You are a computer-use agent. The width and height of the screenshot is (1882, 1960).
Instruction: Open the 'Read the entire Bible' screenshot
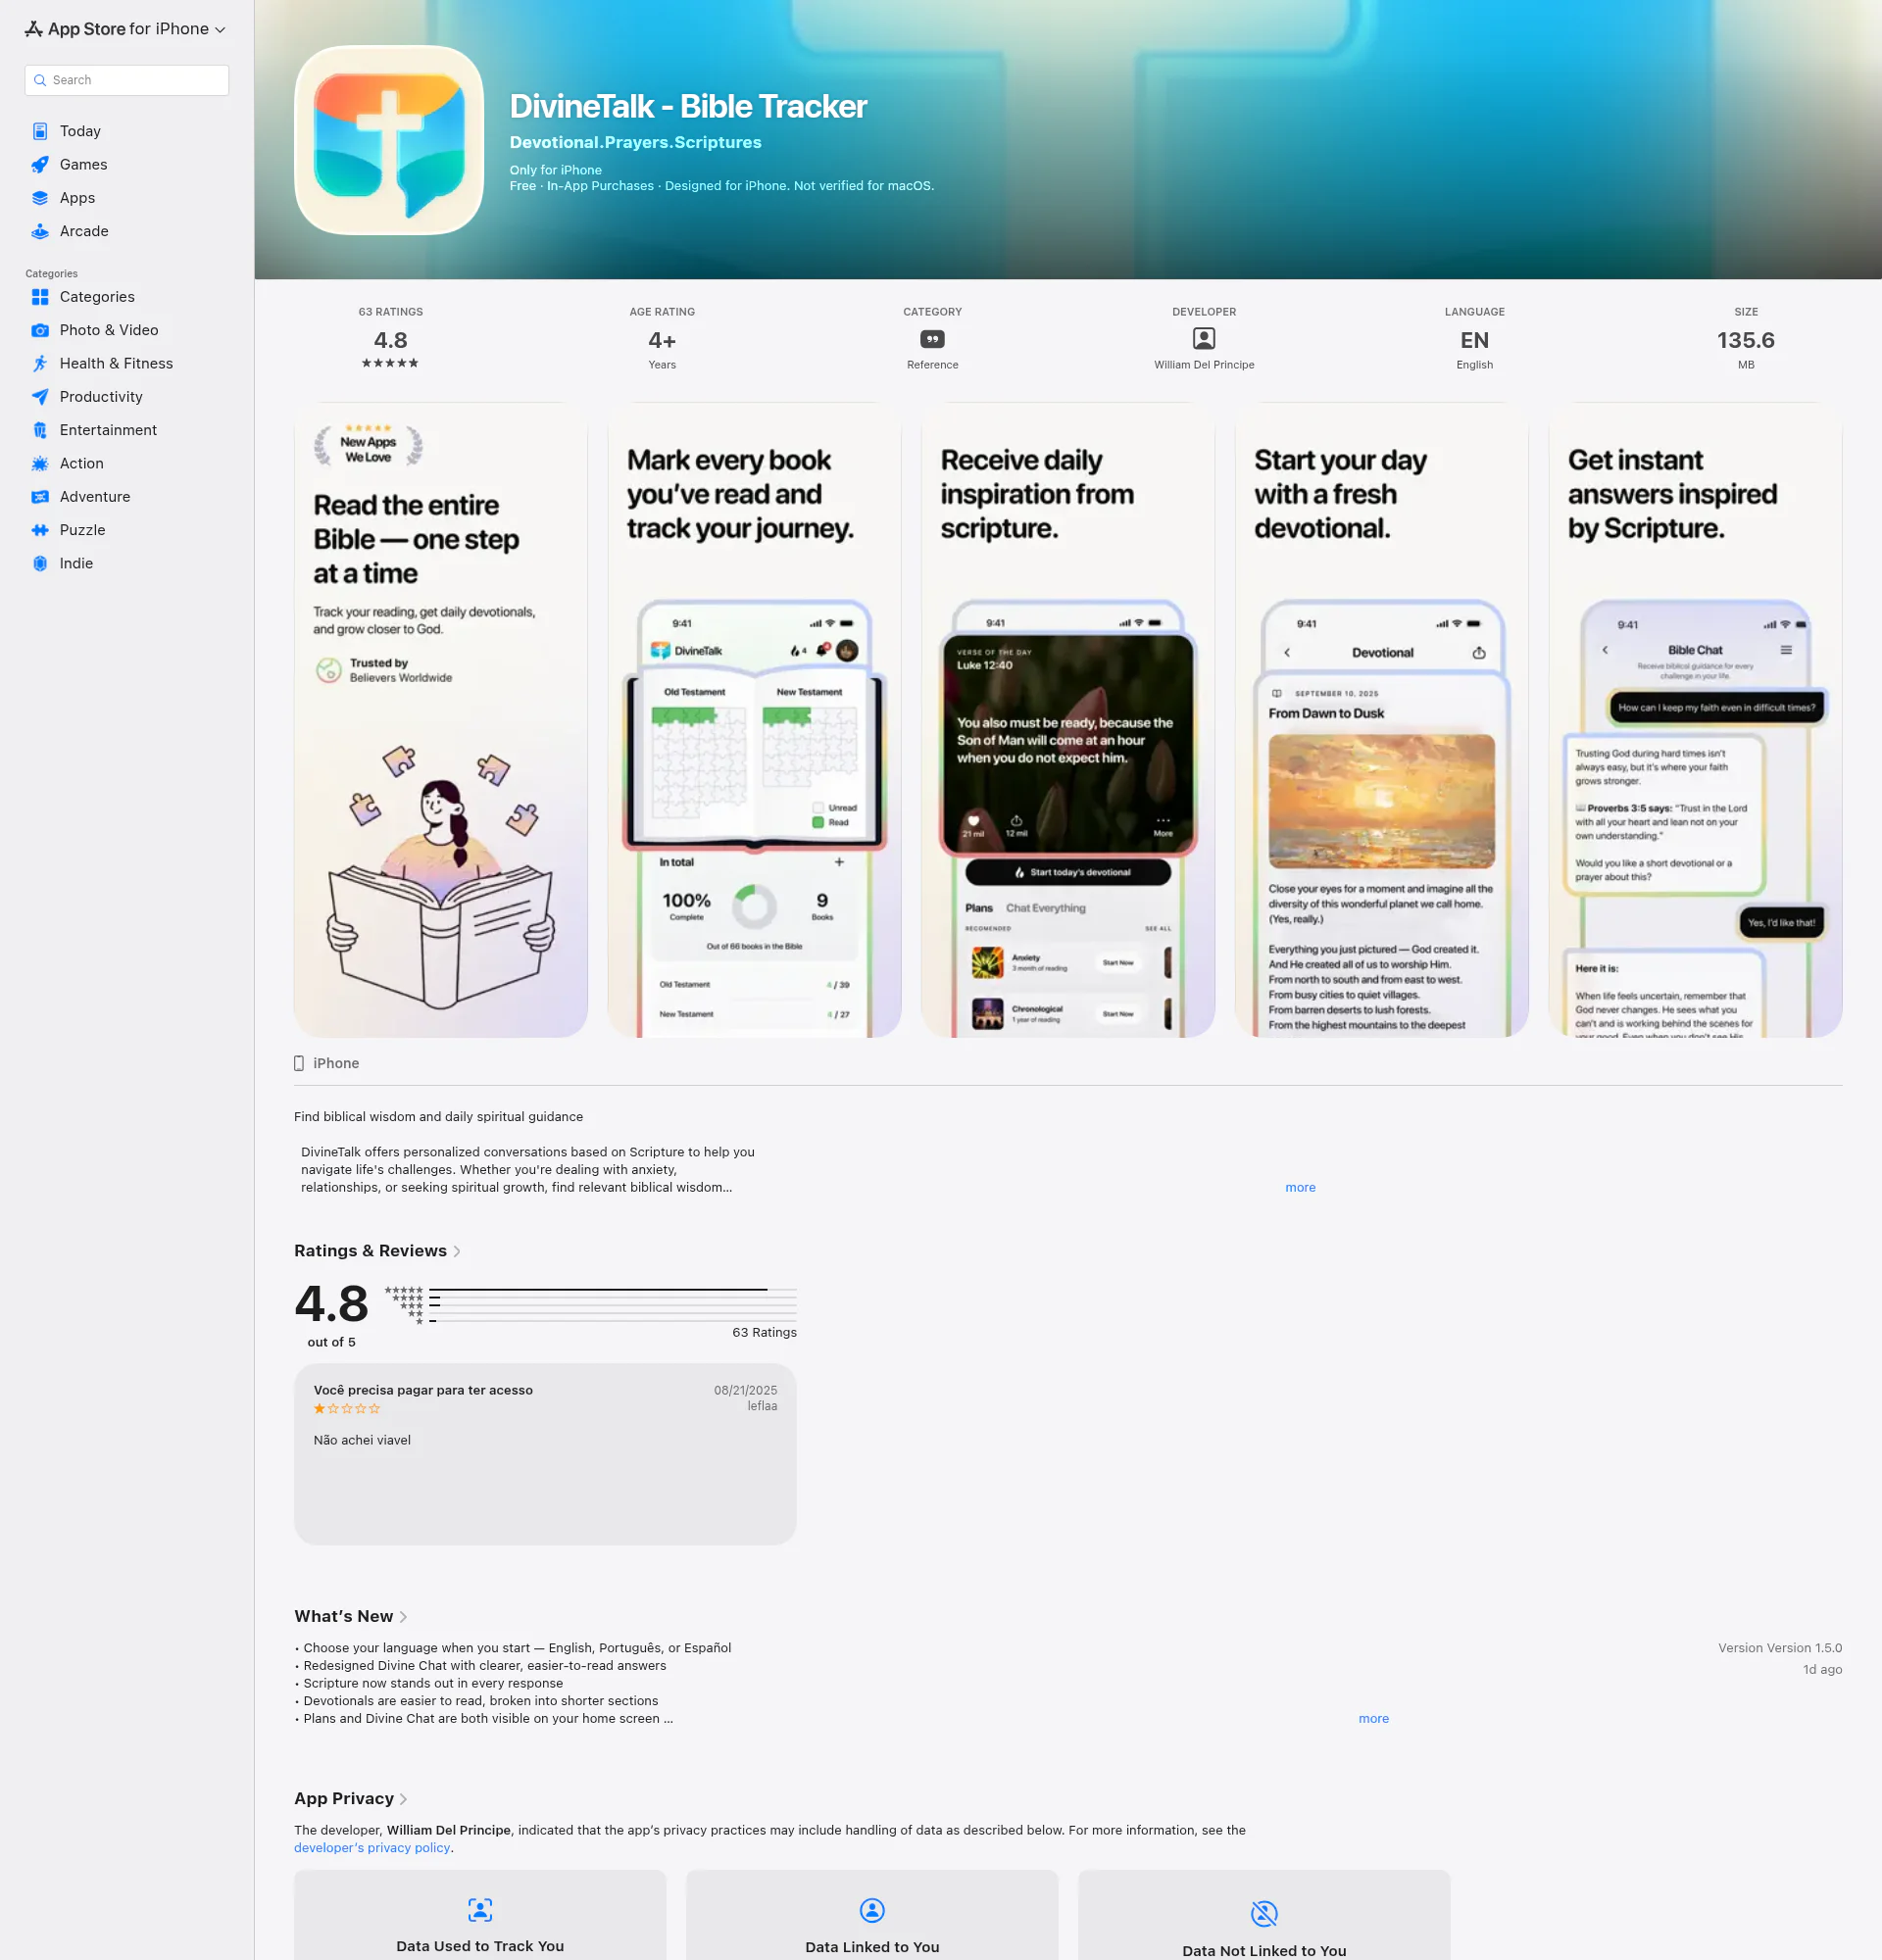pyautogui.click(x=441, y=720)
